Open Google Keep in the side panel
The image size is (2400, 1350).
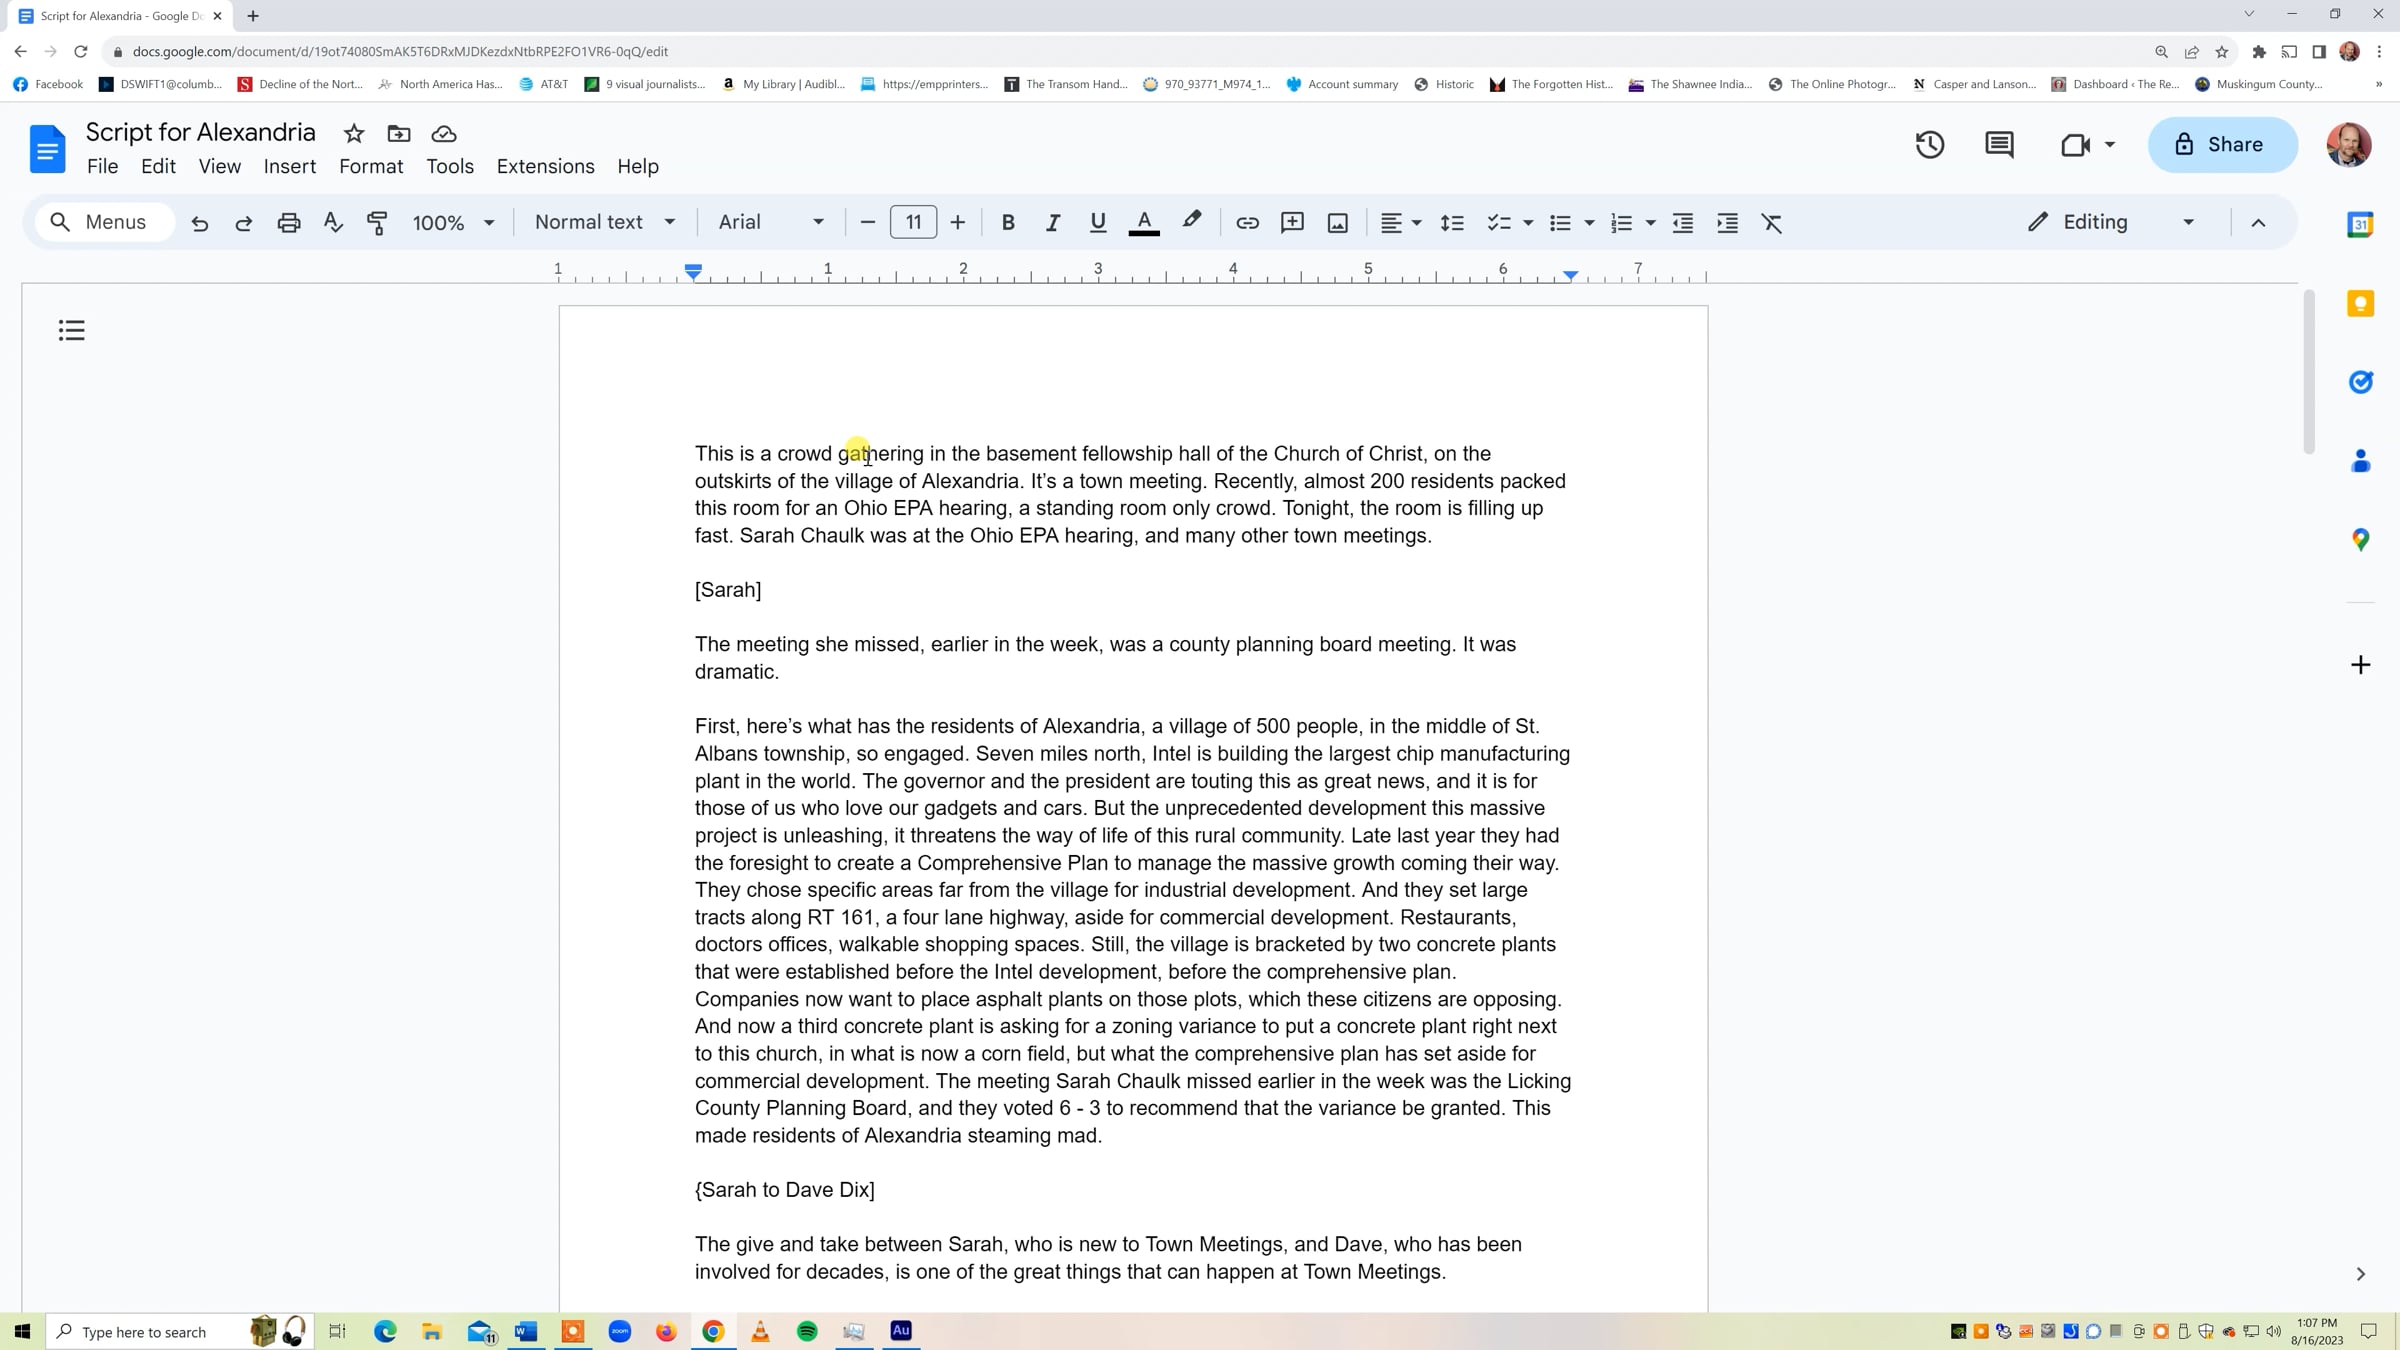pos(2360,303)
